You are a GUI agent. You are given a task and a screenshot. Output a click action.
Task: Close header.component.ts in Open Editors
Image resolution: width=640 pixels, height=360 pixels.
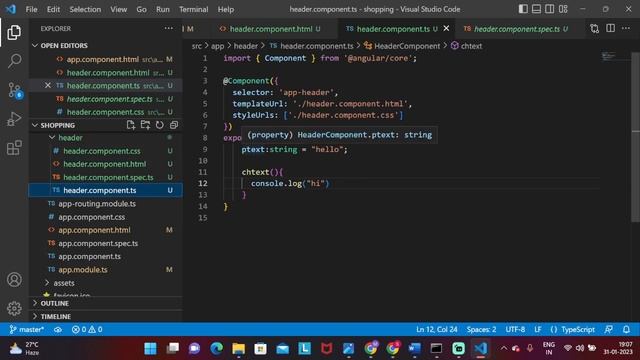coord(48,85)
